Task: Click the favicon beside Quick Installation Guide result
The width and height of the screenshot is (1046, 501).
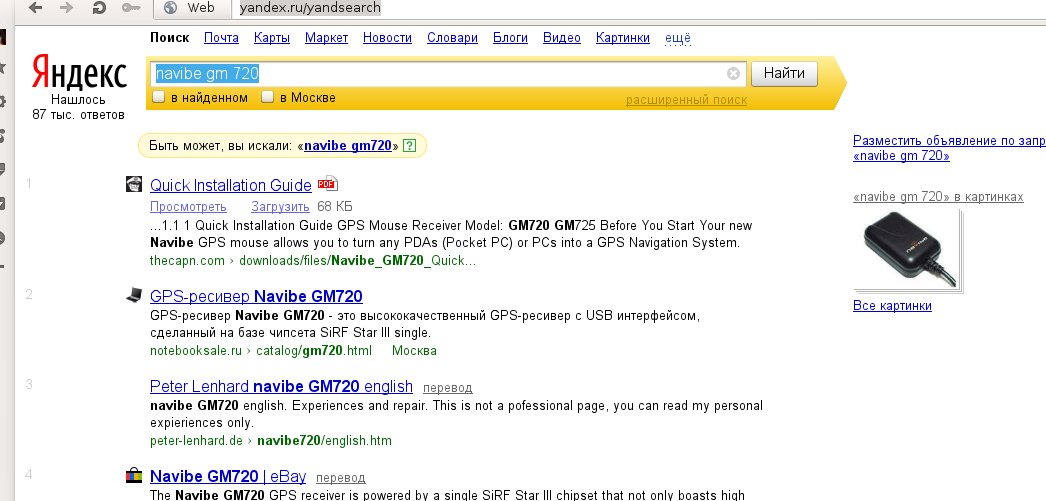Action: 134,184
